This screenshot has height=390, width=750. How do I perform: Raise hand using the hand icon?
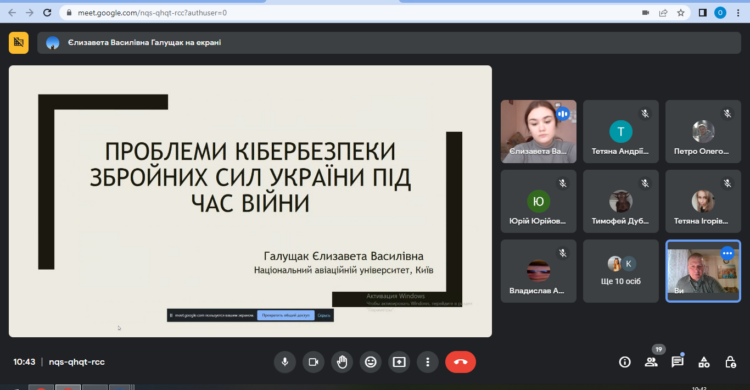342,362
